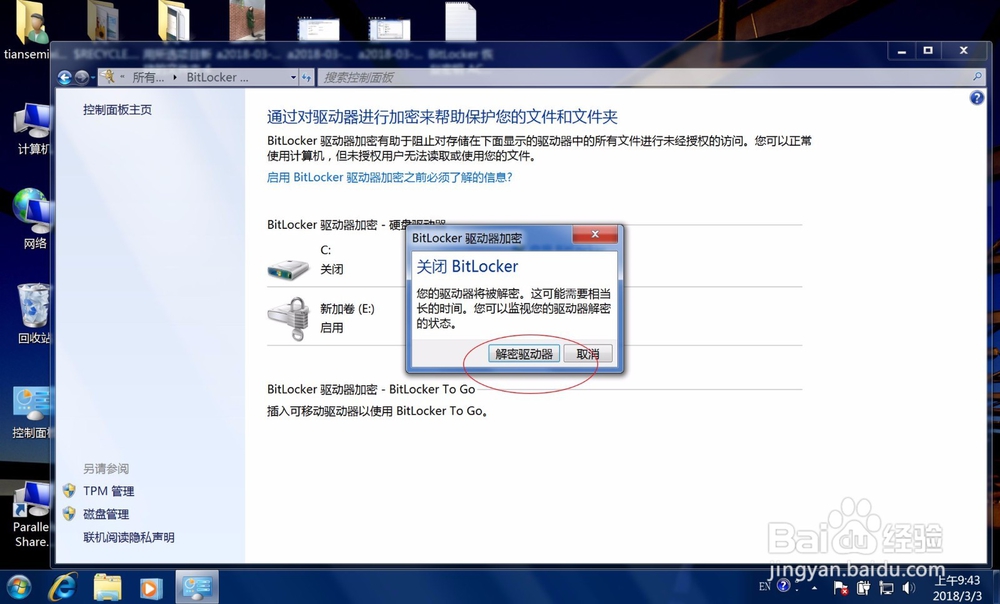Viewport: 1000px width, 604px height.
Task: Close the BitLocker 驱动器加密 dialog
Action: 595,234
